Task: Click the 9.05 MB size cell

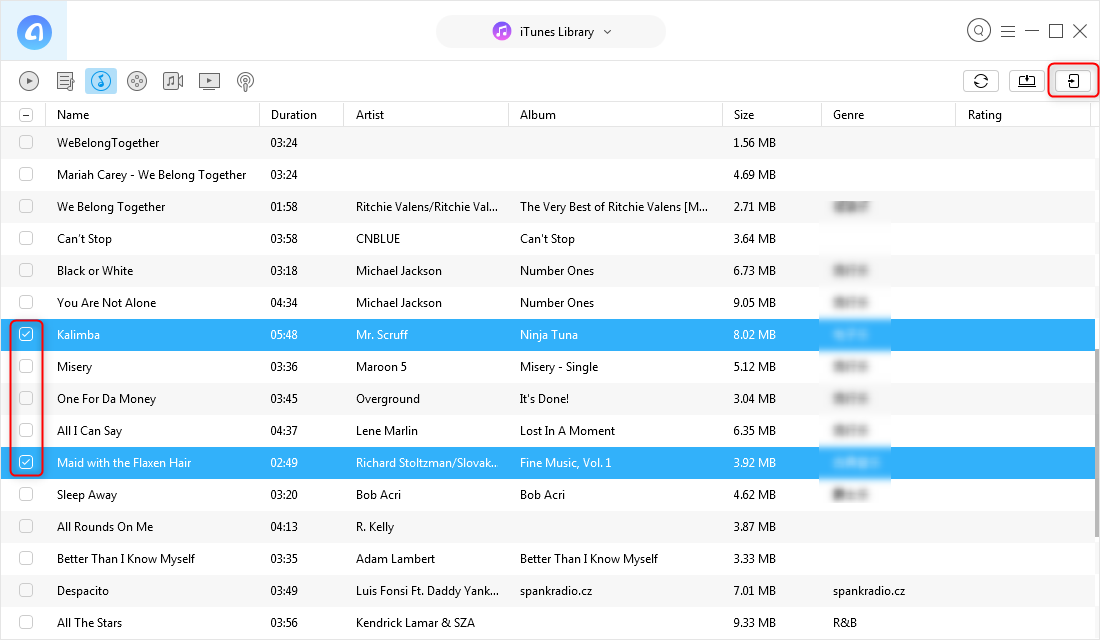Action: click(754, 302)
